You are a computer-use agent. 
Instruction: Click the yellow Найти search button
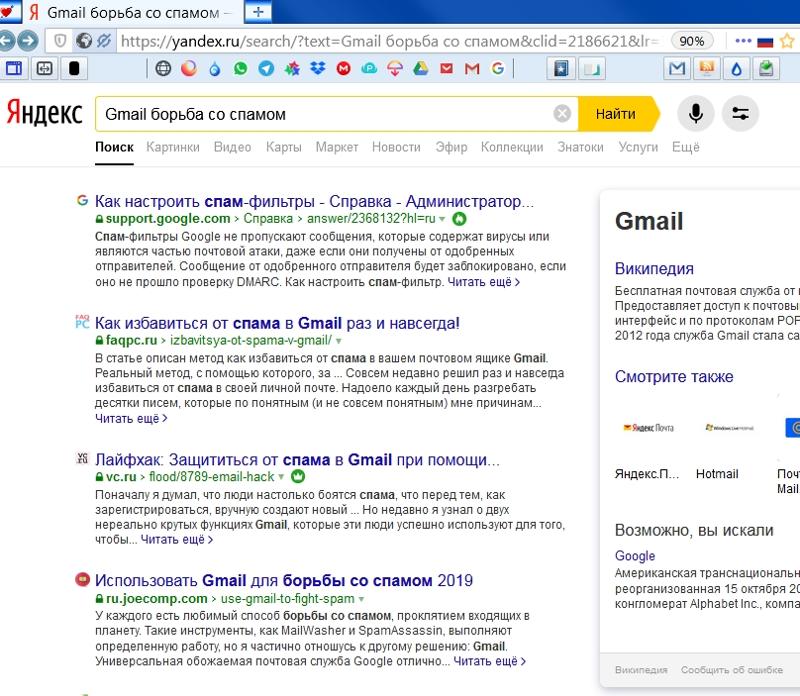coord(618,114)
